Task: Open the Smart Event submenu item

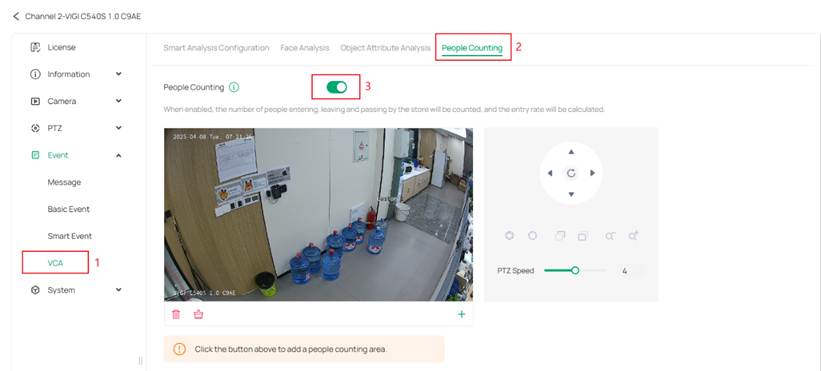Action: click(70, 236)
